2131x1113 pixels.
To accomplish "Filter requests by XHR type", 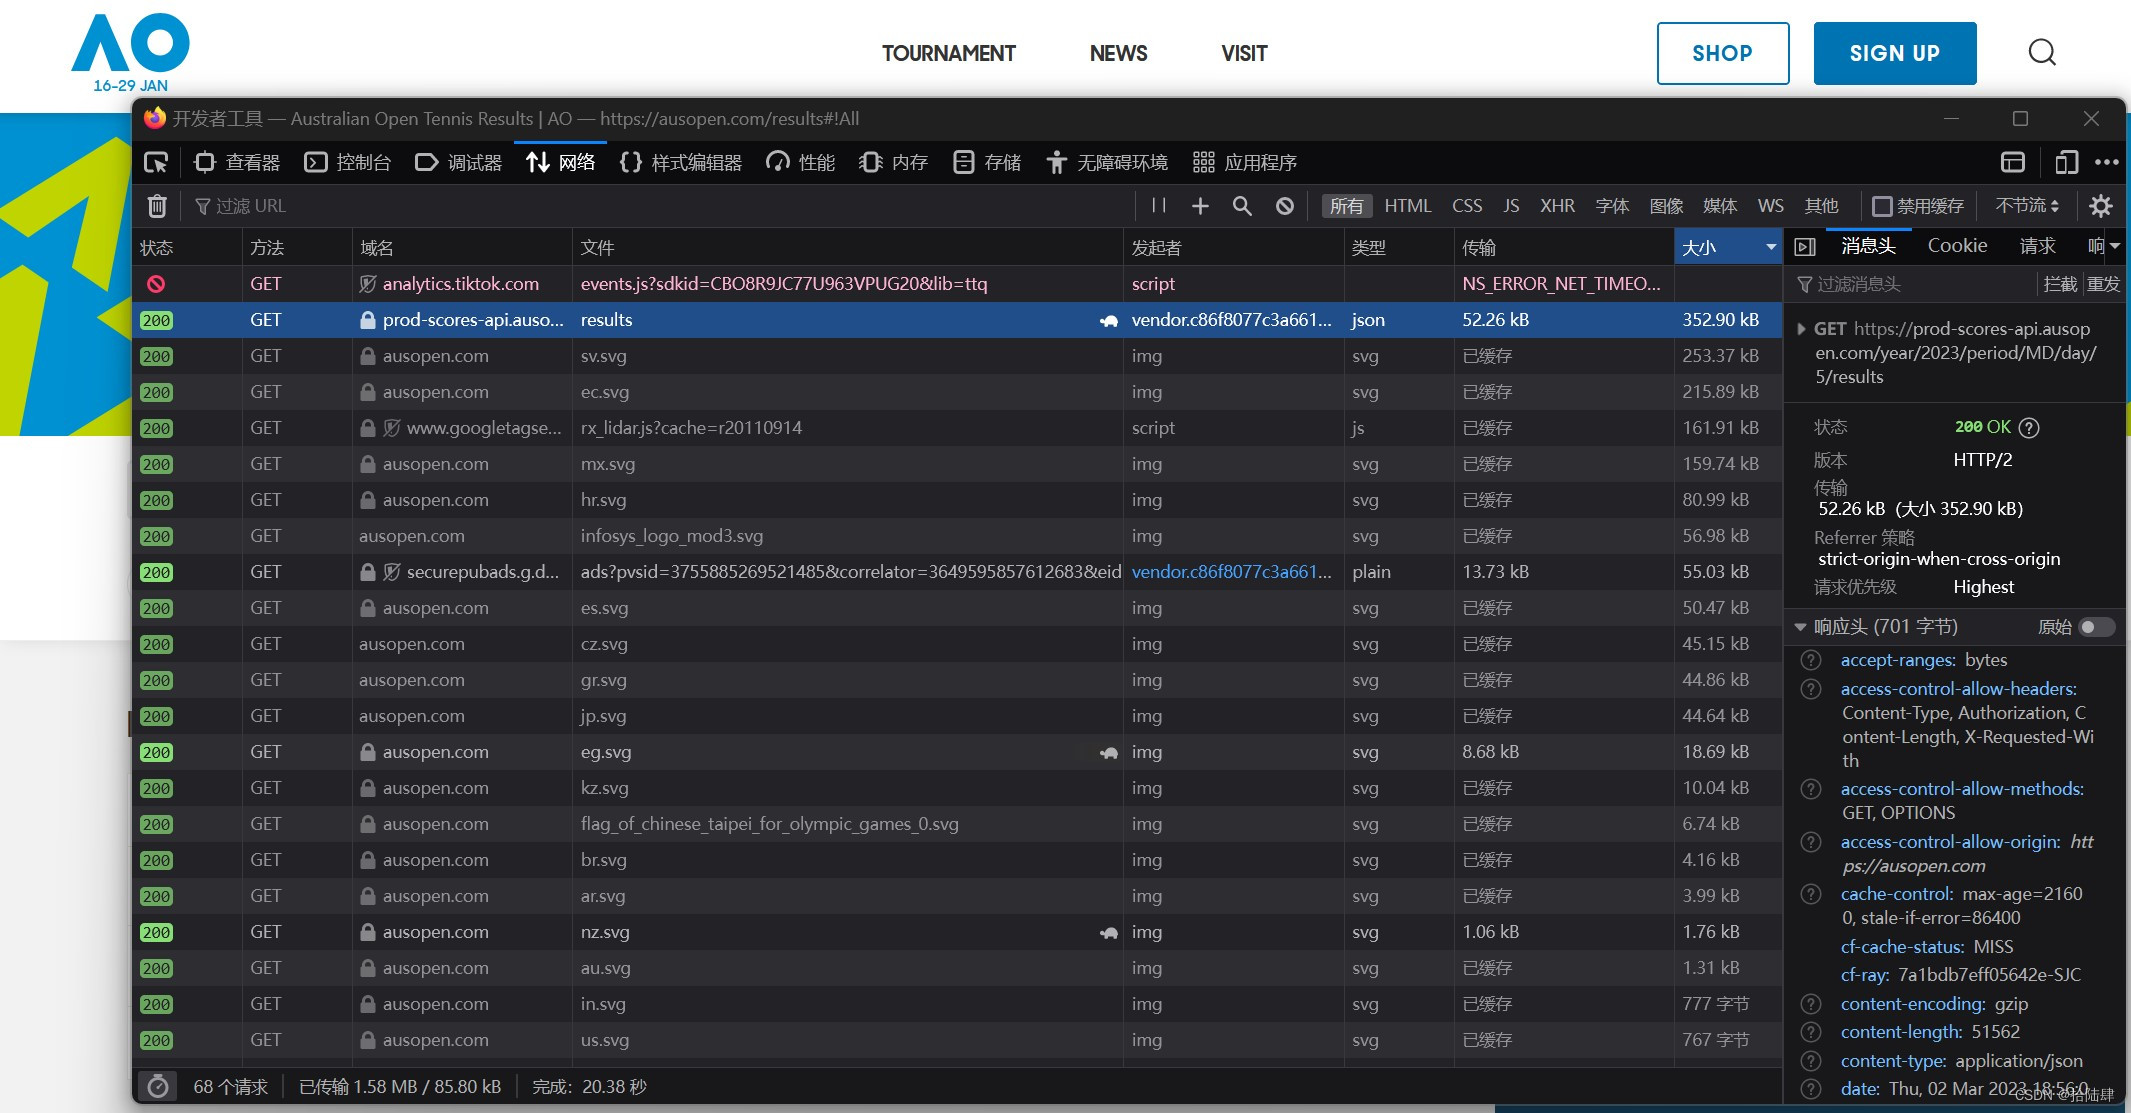I will [1557, 206].
